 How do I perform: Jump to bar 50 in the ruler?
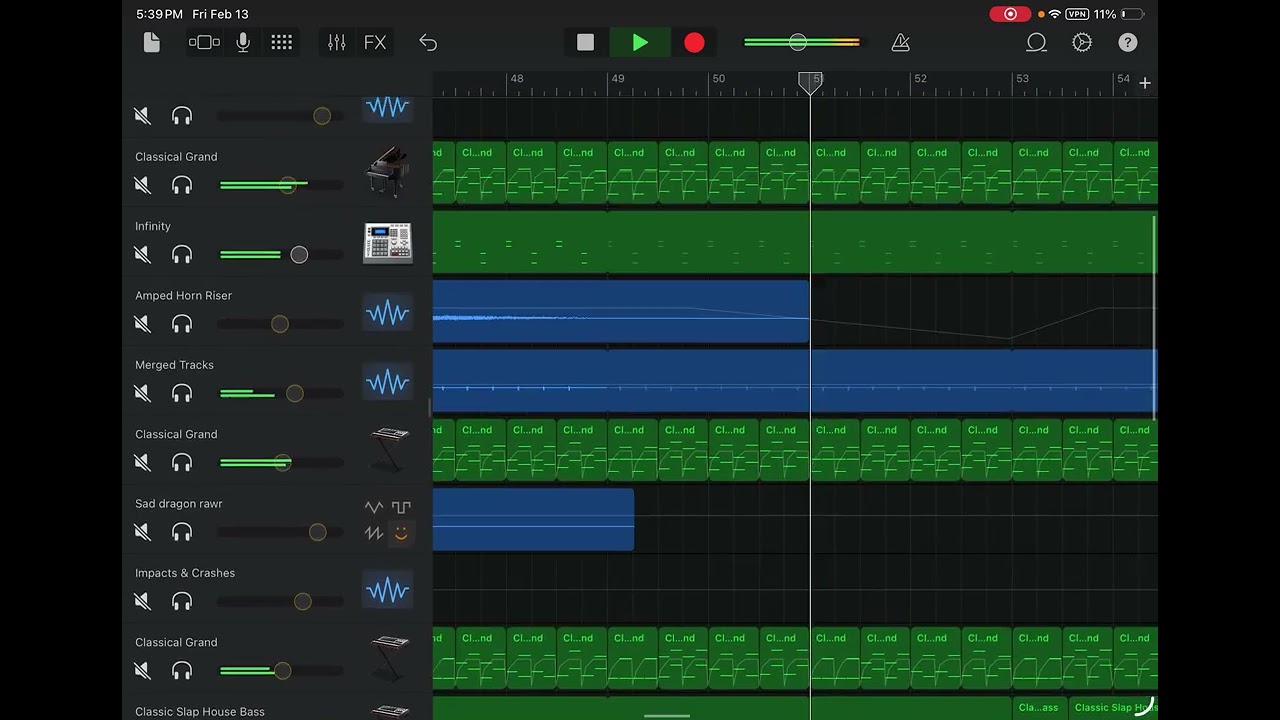718,78
